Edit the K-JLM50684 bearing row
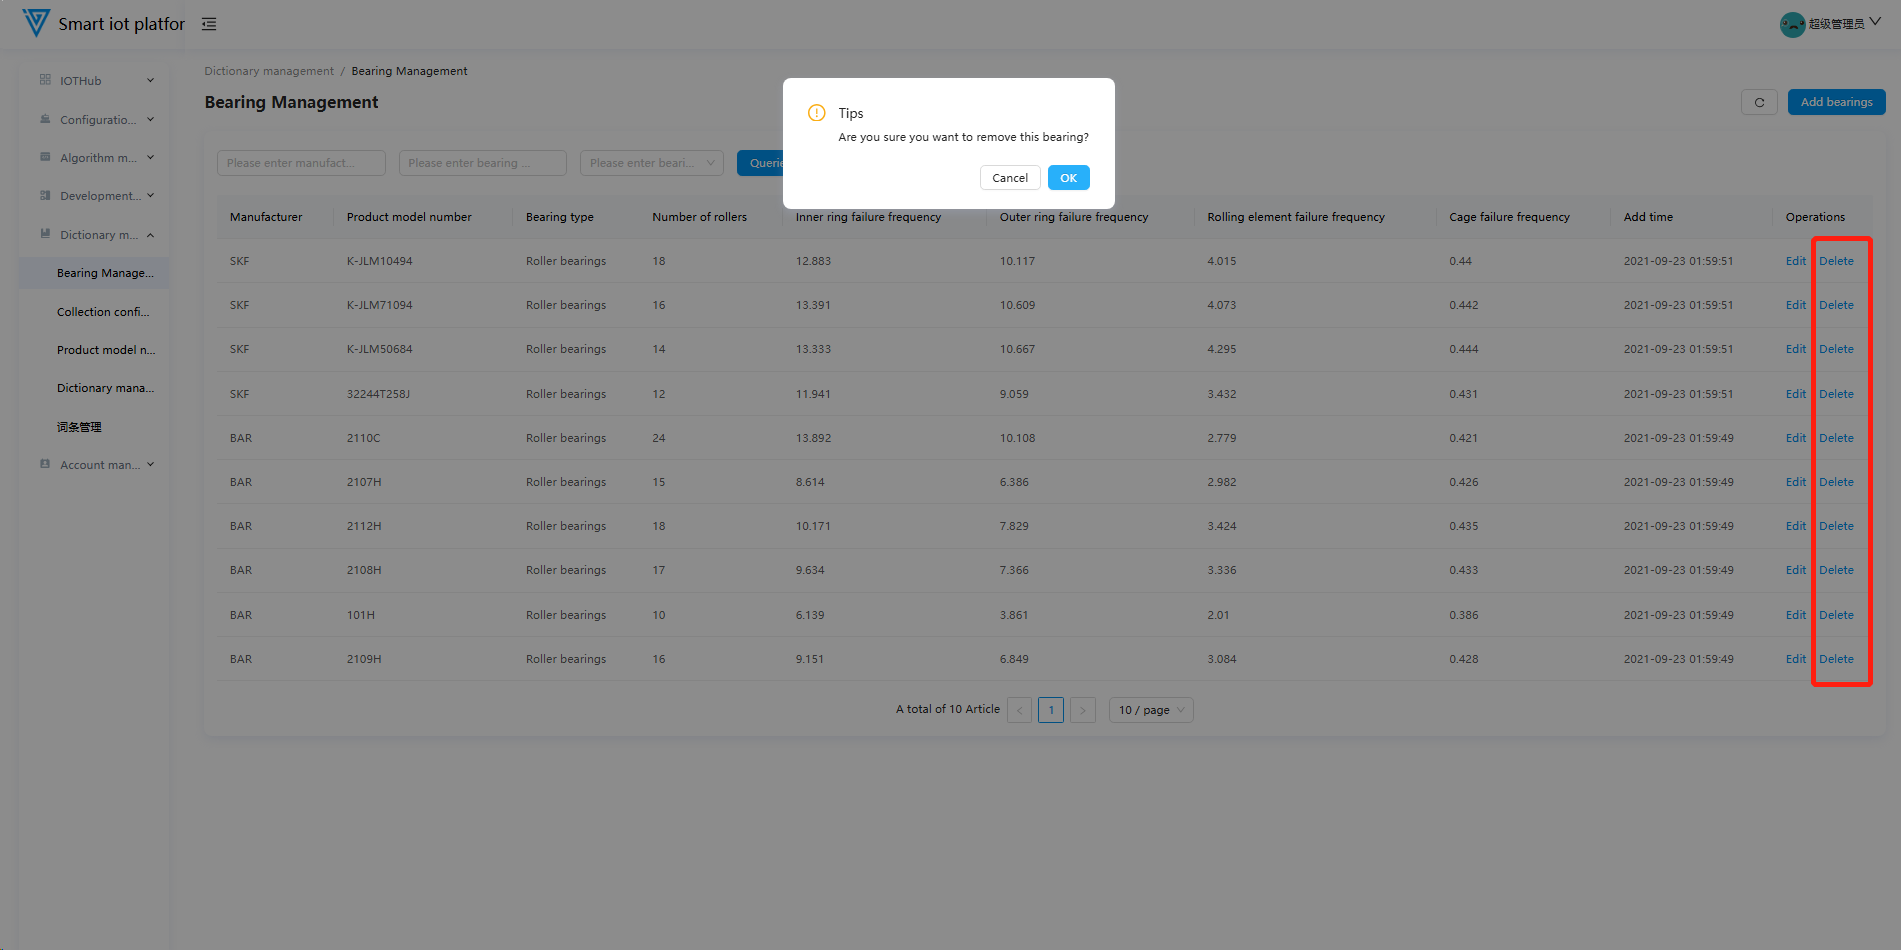 point(1796,349)
